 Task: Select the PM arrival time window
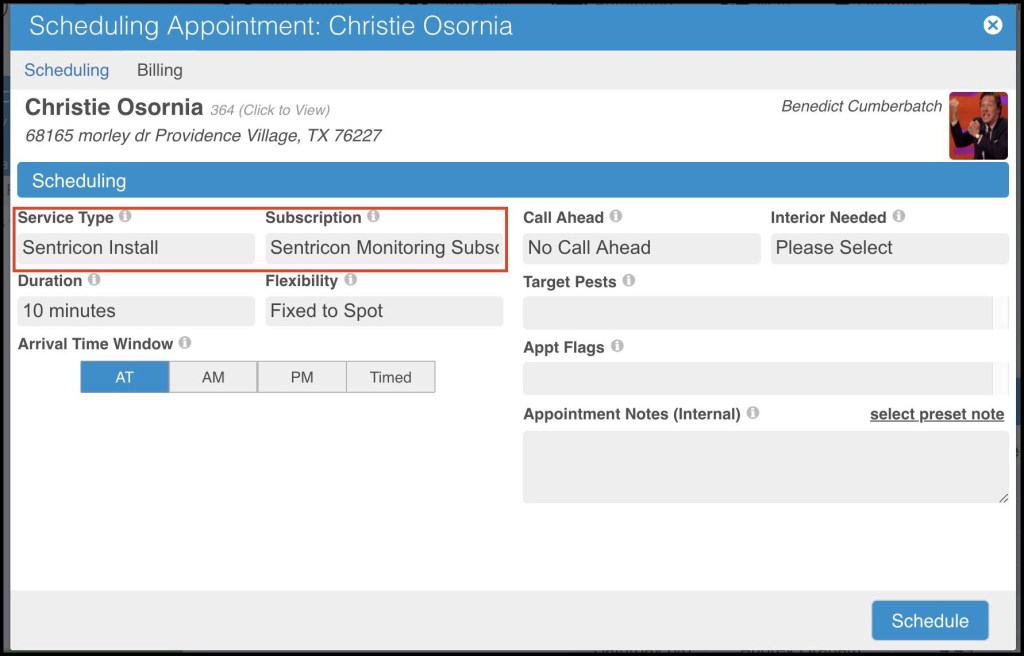(x=302, y=377)
